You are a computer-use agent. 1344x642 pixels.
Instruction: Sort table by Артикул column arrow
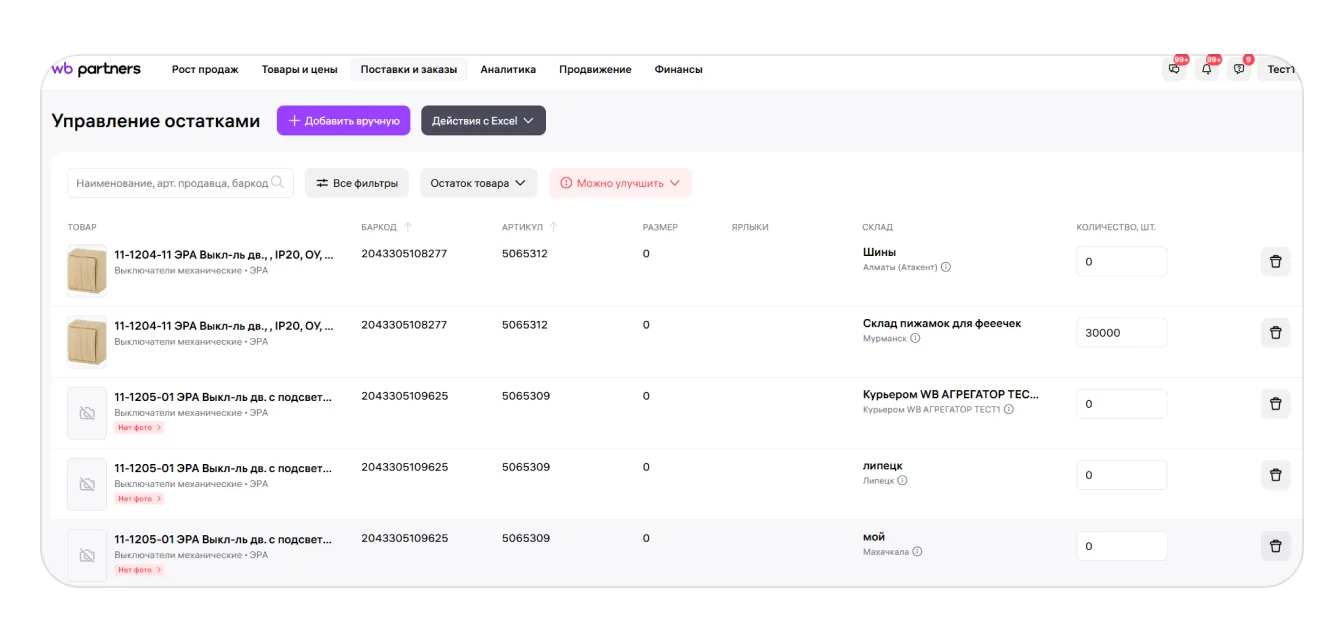point(554,227)
